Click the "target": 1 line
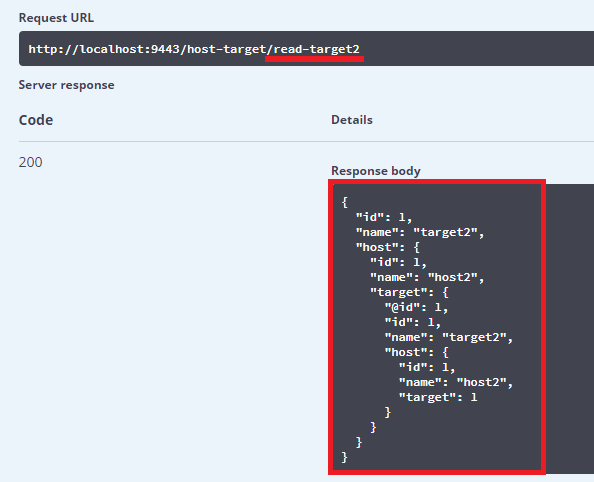Image resolution: width=594 pixels, height=482 pixels. click(438, 397)
